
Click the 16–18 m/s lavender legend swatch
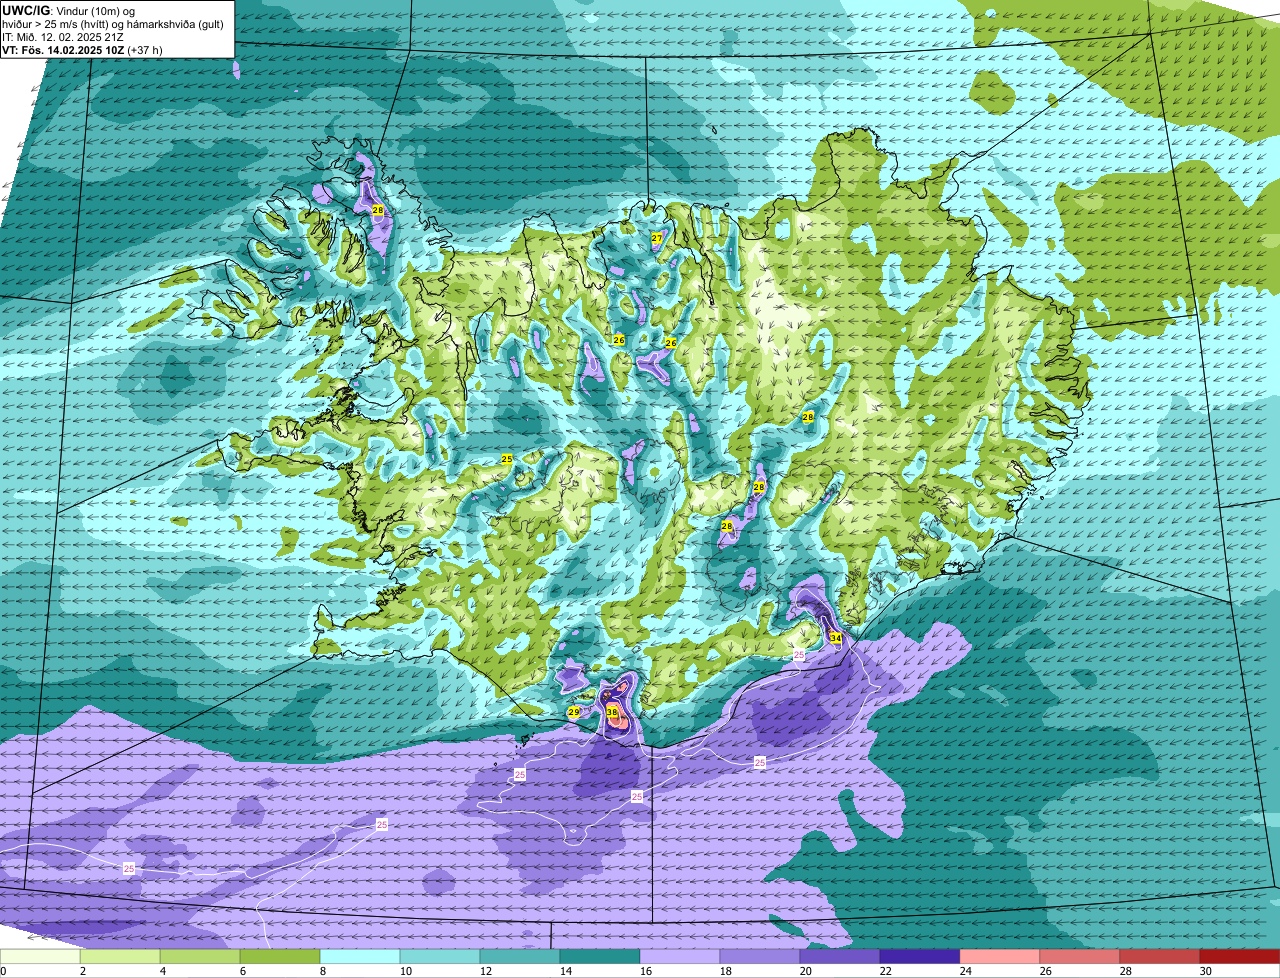tap(680, 956)
